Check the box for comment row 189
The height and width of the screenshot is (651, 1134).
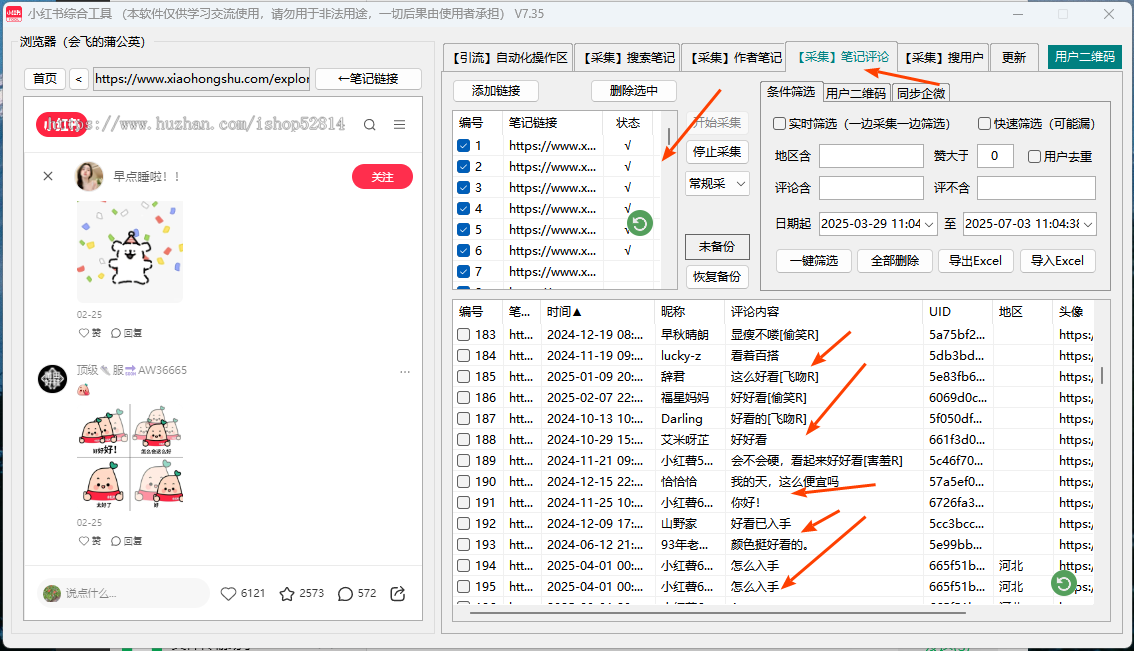(464, 460)
